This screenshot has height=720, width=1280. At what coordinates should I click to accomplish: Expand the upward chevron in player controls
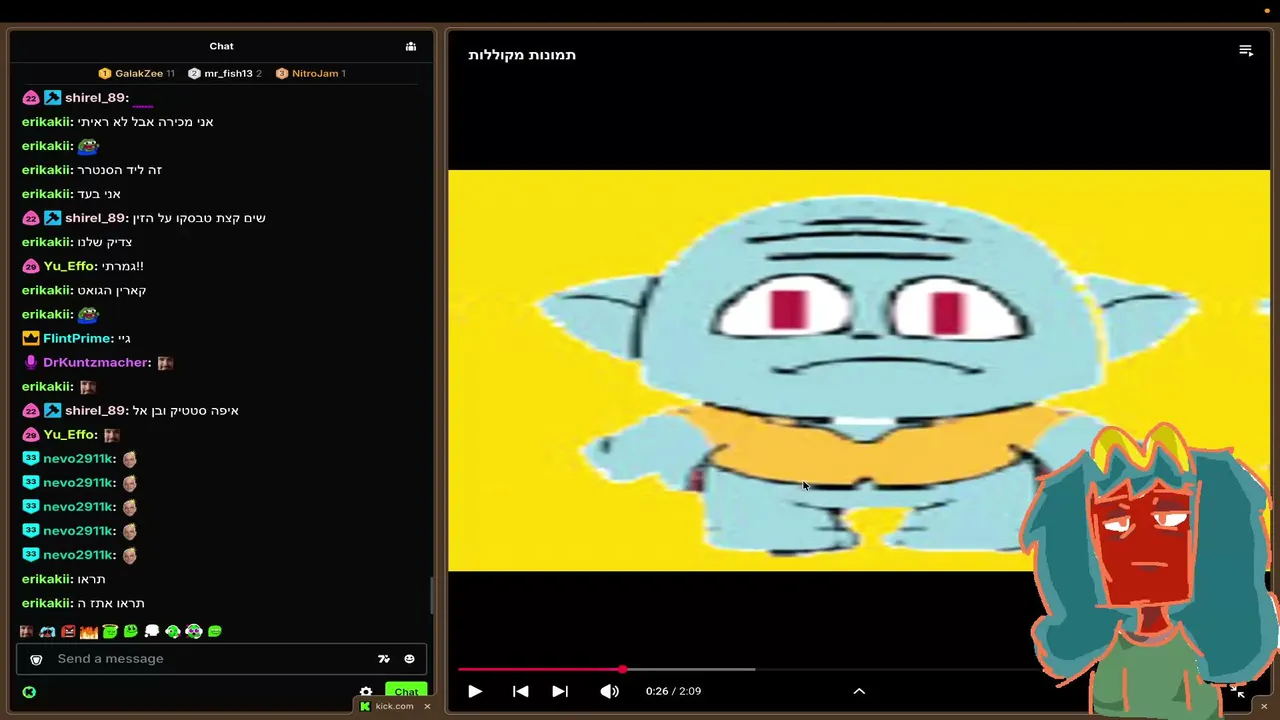[x=859, y=691]
